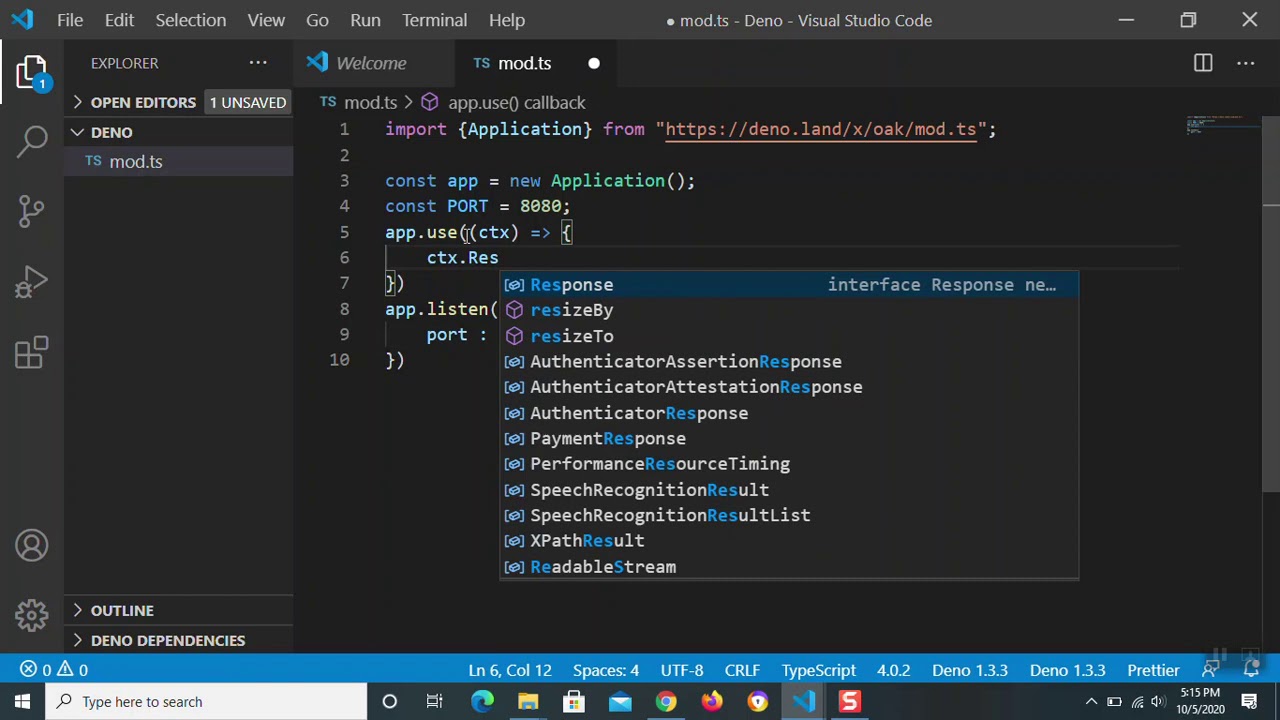This screenshot has height=720, width=1280.
Task: Toggle Prettier formatter in status bar
Action: pyautogui.click(x=1153, y=670)
